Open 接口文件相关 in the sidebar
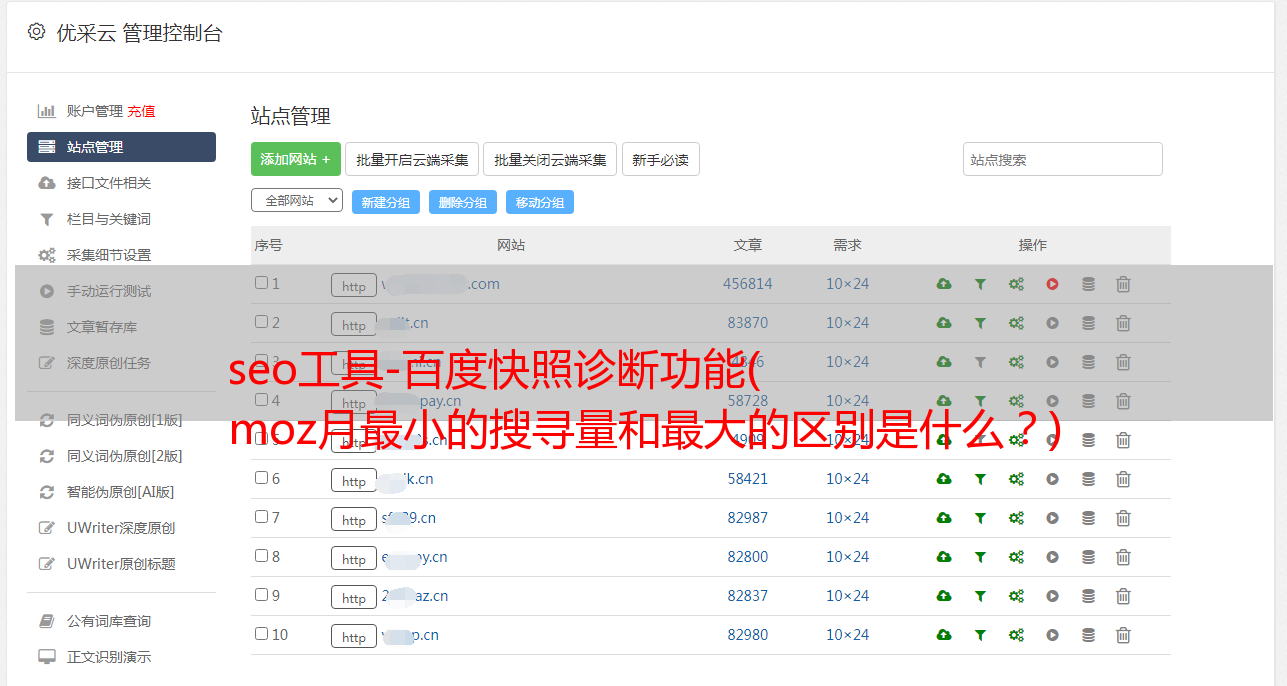The height and width of the screenshot is (686, 1287). point(109,183)
